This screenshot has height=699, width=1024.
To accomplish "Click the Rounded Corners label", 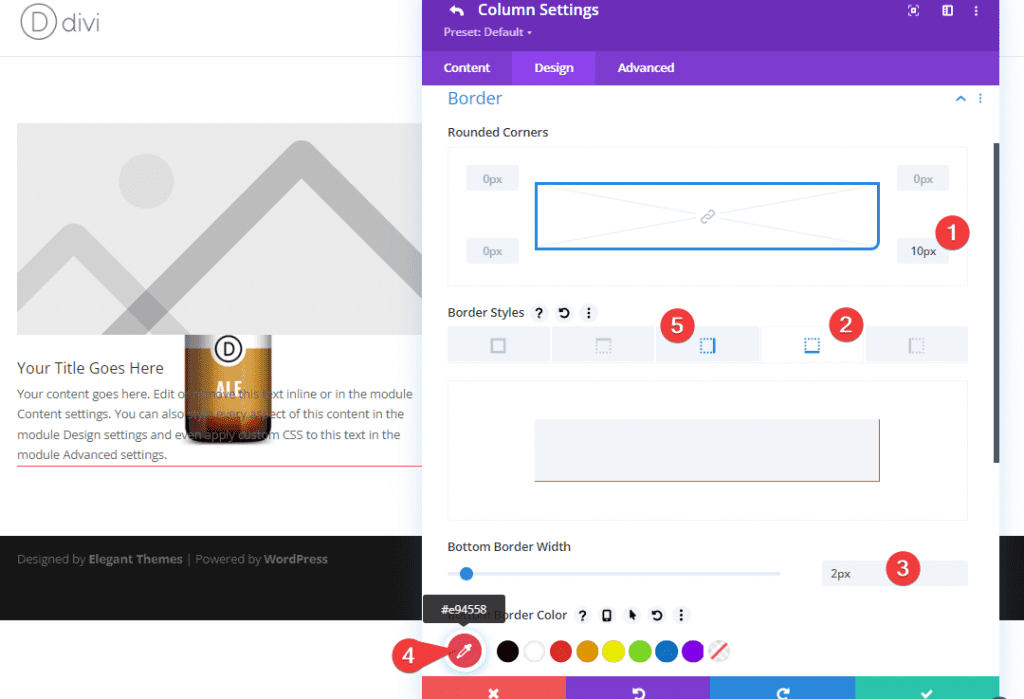I will point(498,133).
